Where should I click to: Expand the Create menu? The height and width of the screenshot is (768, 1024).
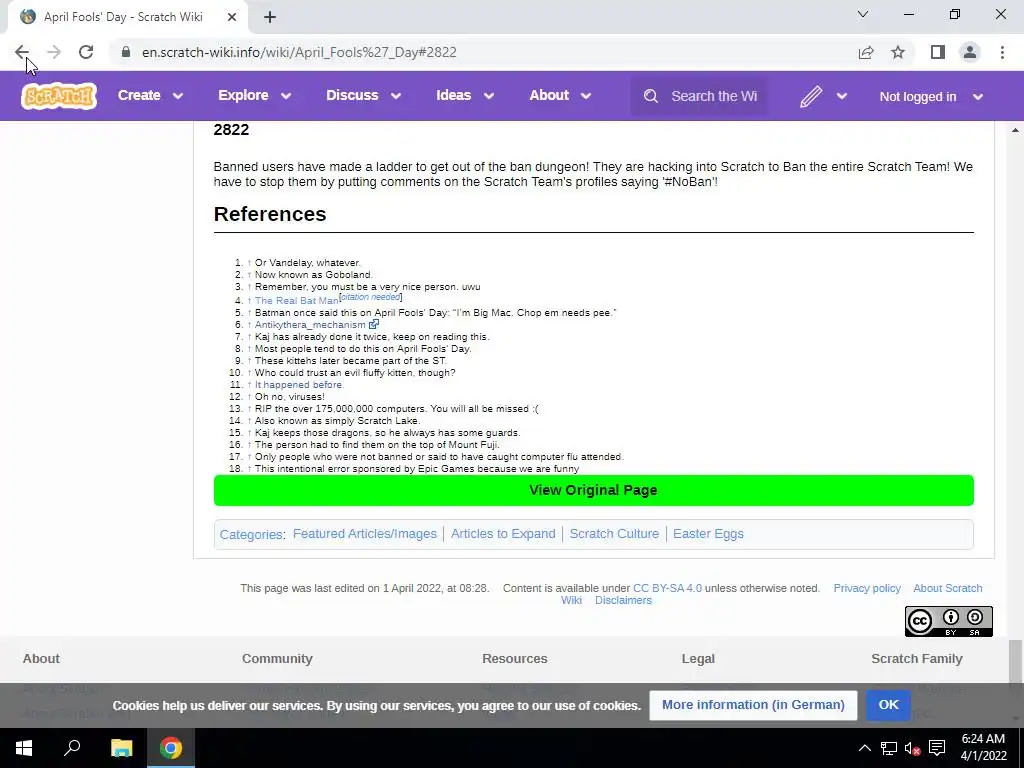[x=150, y=95]
